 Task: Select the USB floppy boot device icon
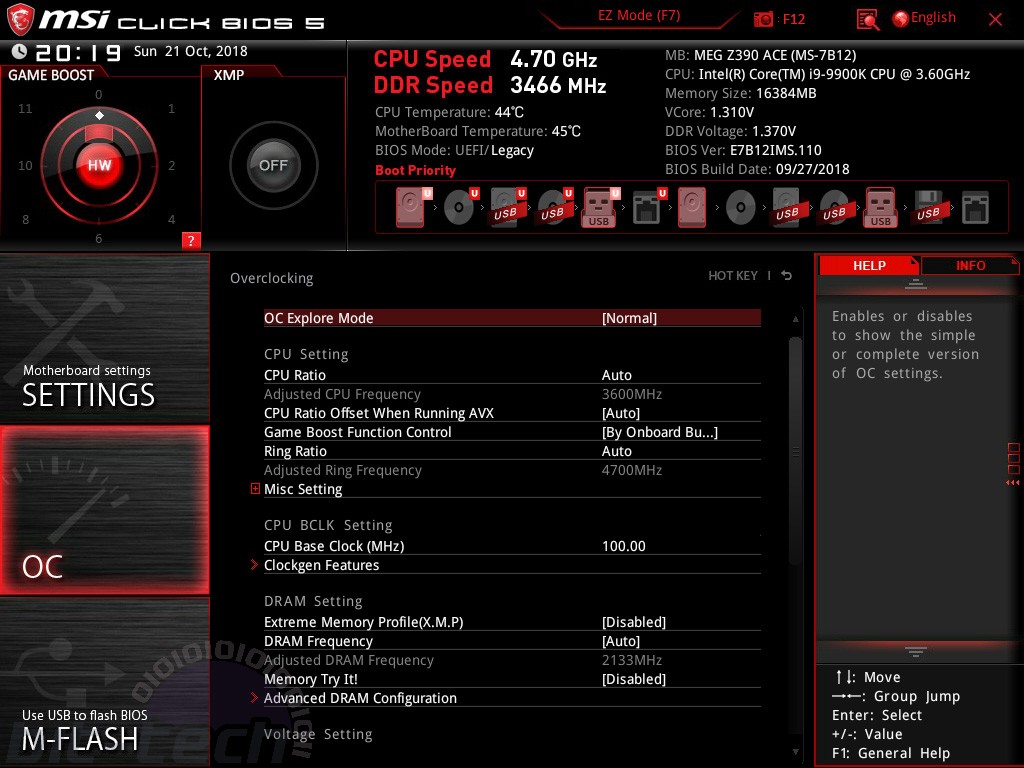(928, 207)
